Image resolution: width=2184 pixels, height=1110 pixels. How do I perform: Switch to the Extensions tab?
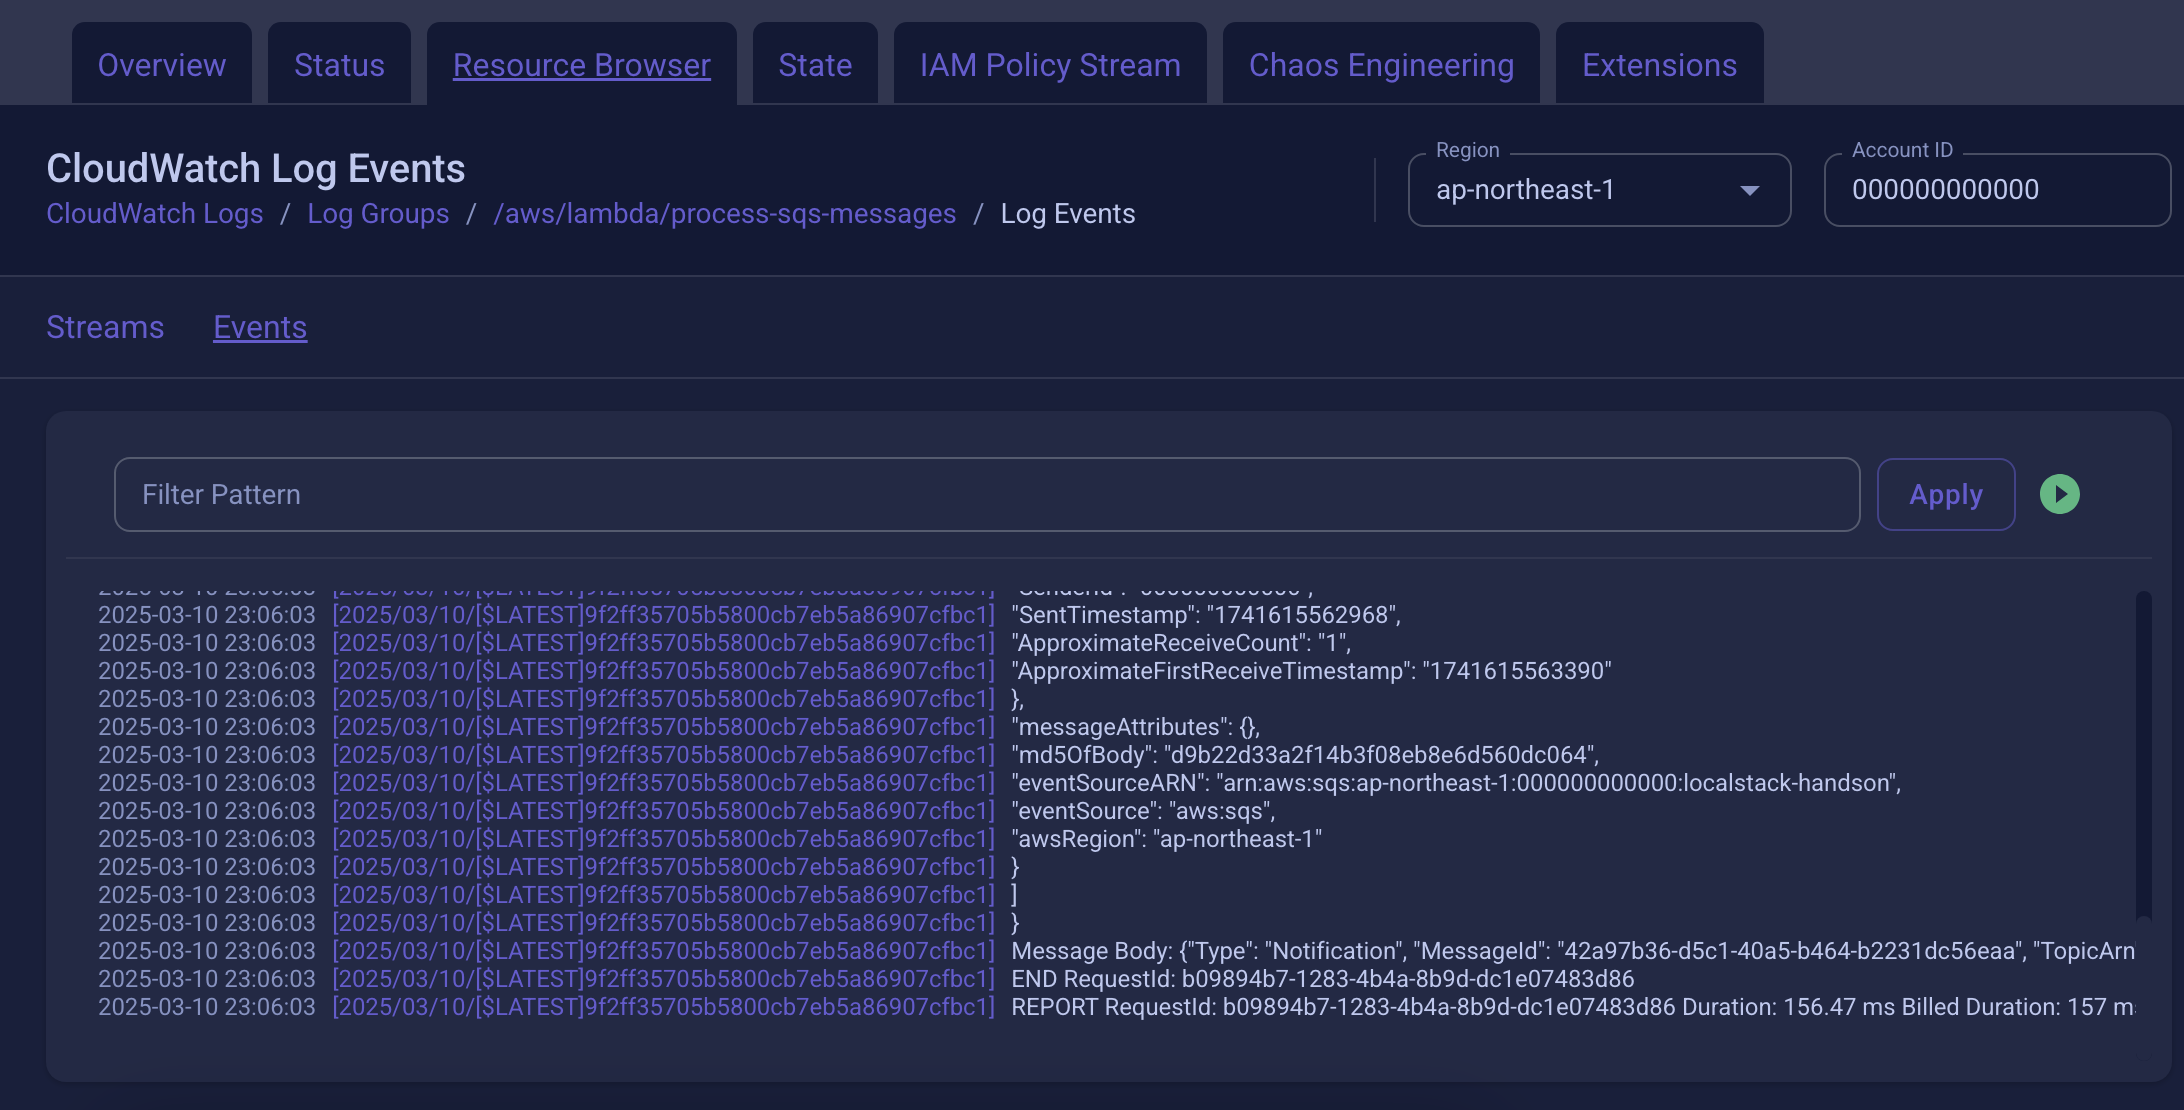point(1659,64)
